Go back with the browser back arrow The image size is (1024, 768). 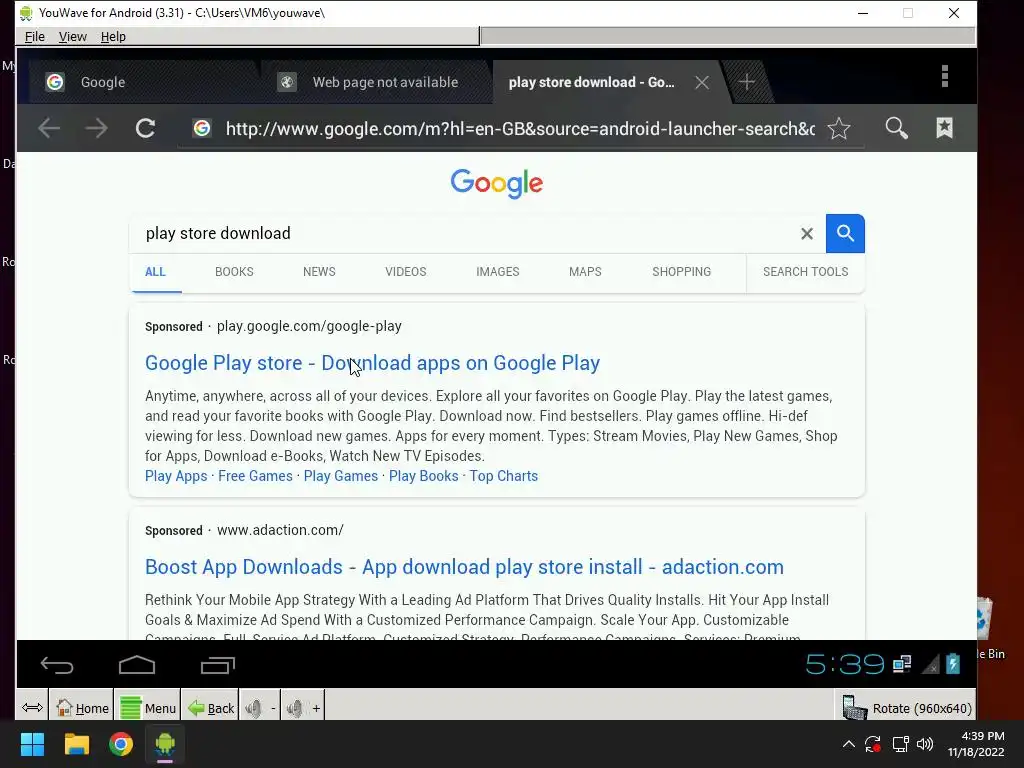(x=49, y=128)
